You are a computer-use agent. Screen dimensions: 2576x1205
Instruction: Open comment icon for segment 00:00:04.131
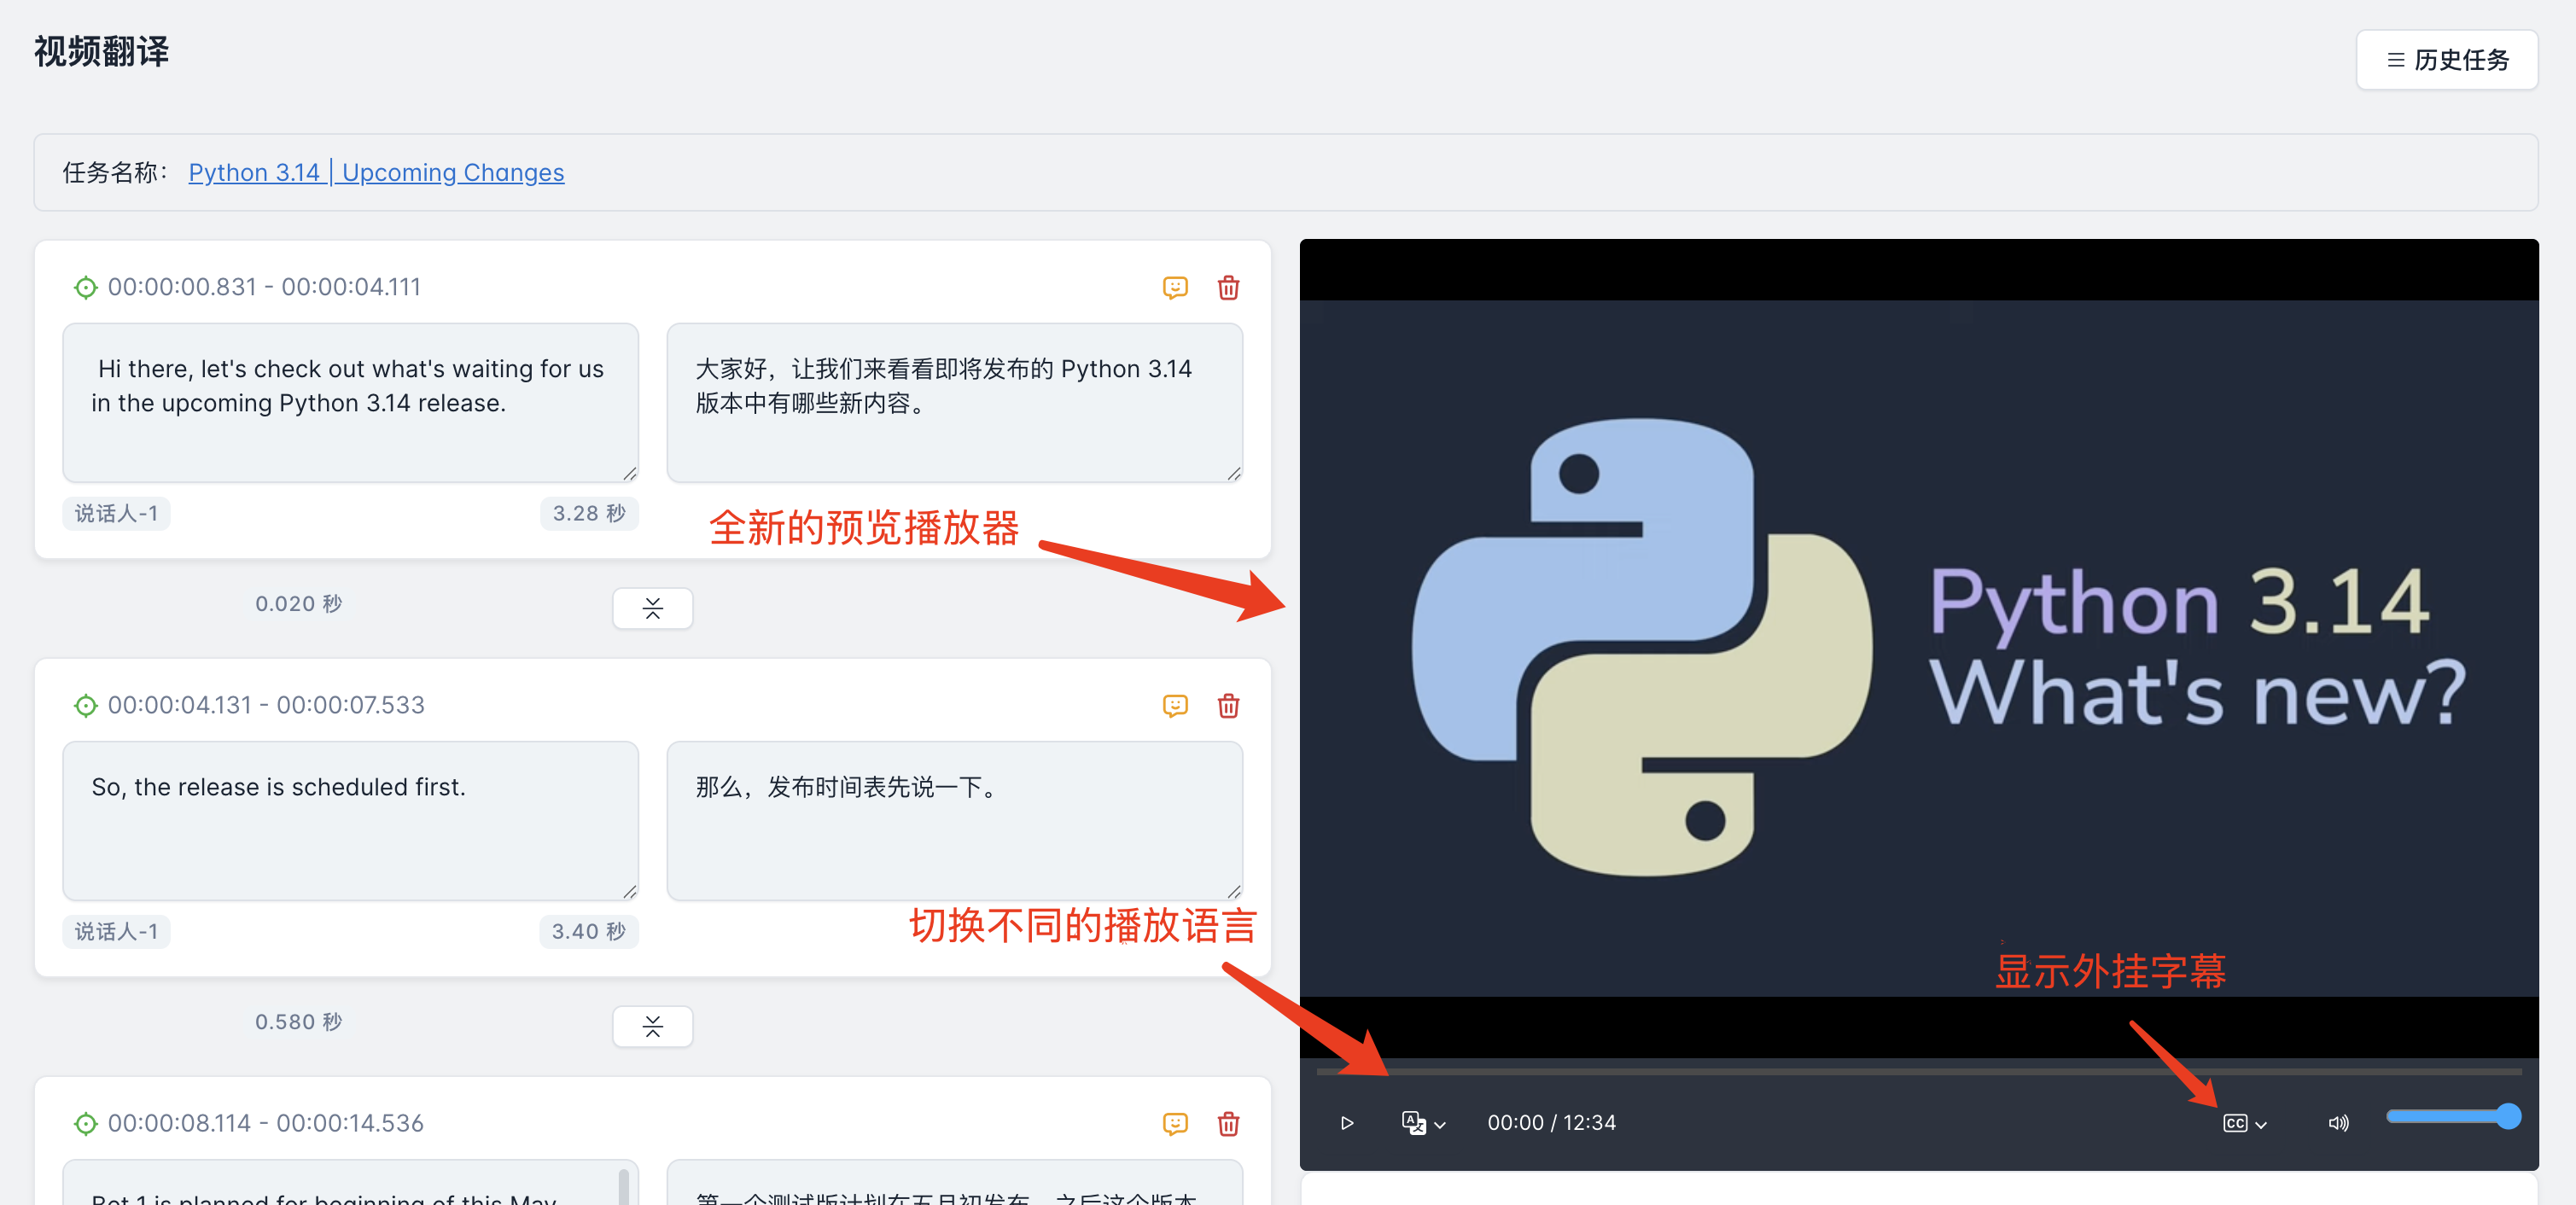coord(1175,706)
